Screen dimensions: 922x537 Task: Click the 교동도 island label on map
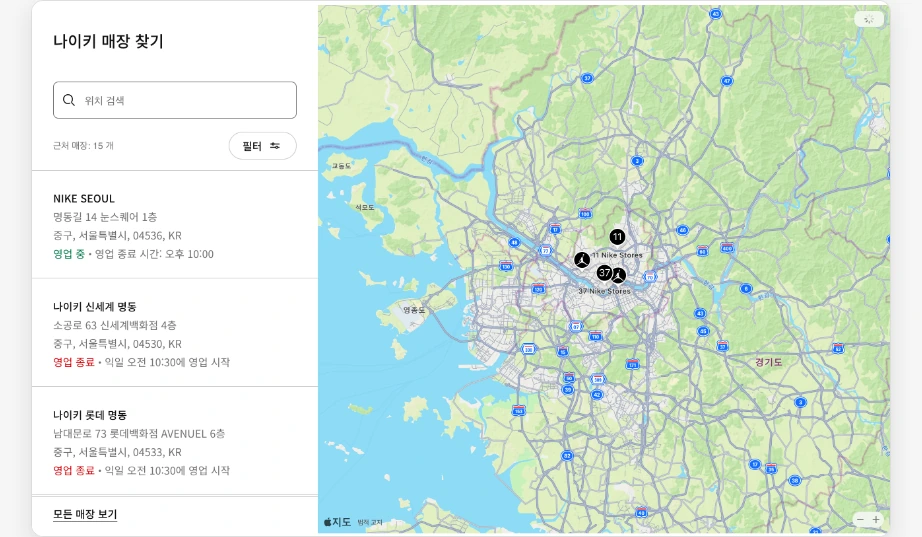(341, 166)
